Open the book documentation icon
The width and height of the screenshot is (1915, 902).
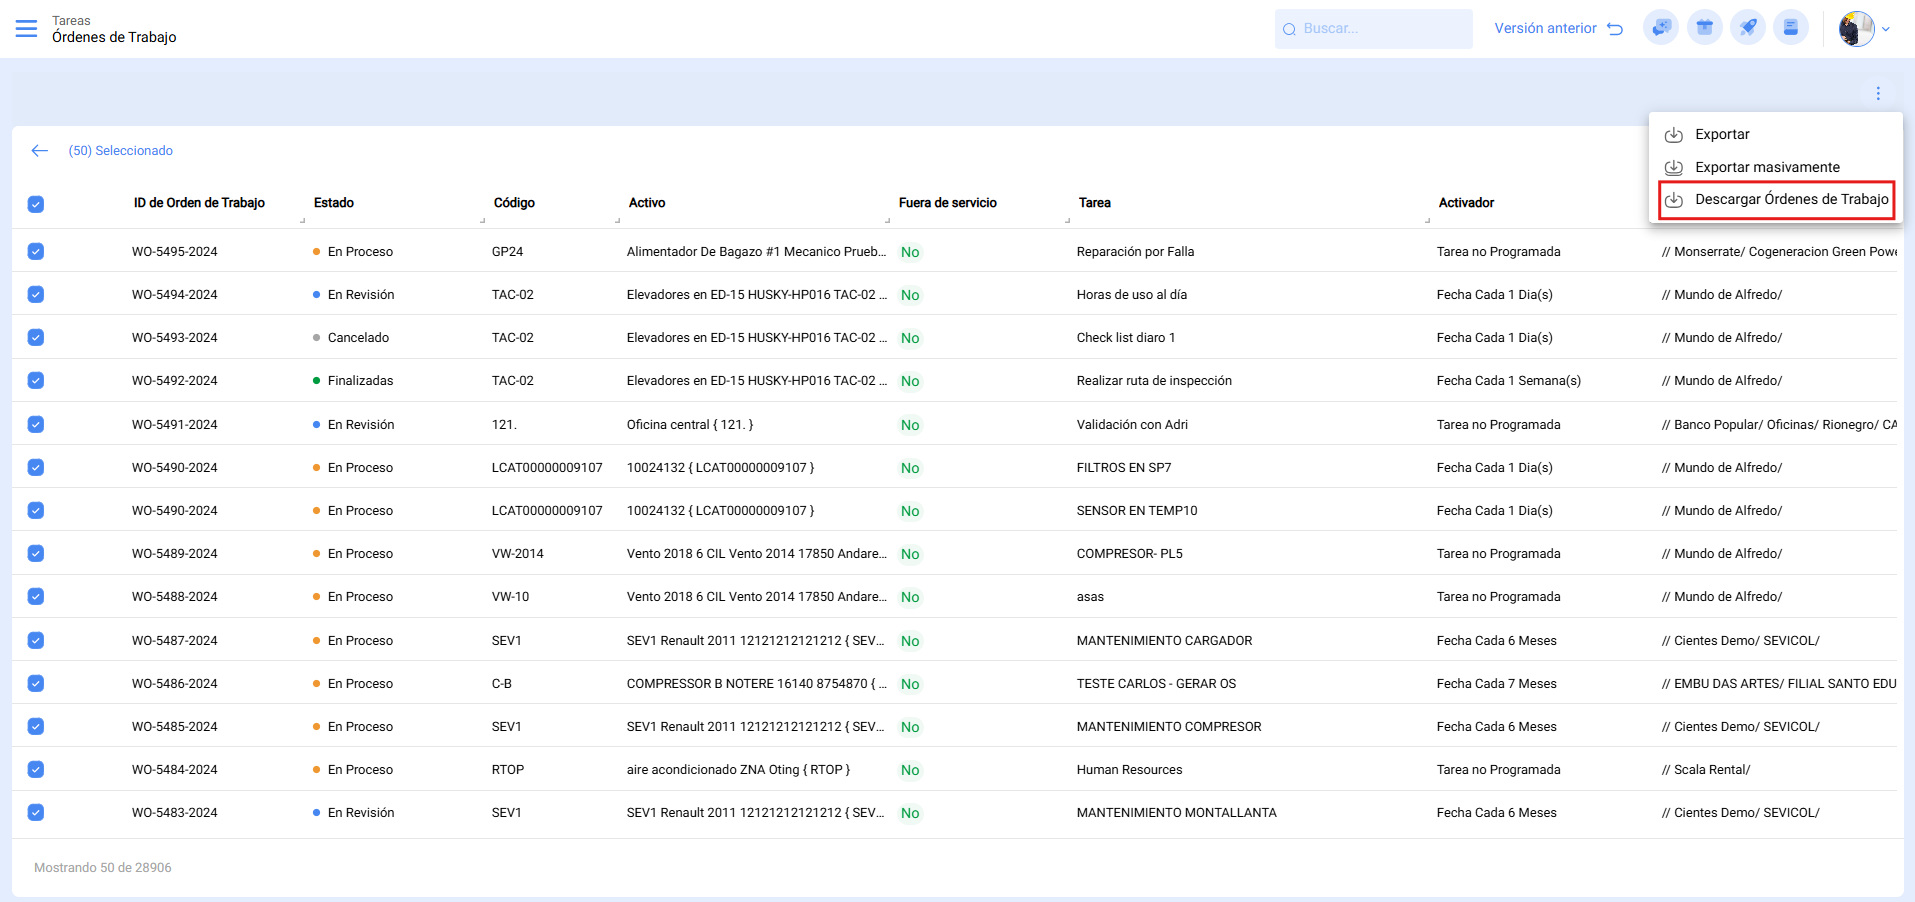pyautogui.click(x=1790, y=28)
